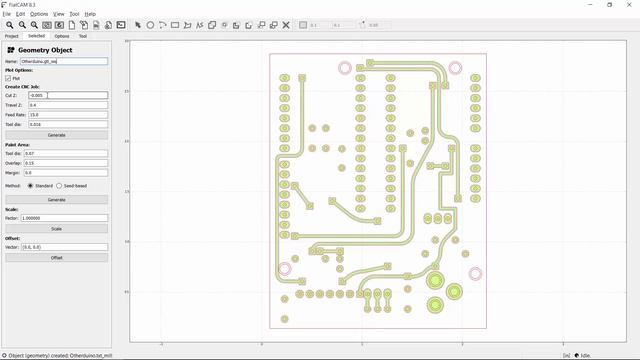Click the Scale button
The height and width of the screenshot is (360, 640).
[56, 229]
